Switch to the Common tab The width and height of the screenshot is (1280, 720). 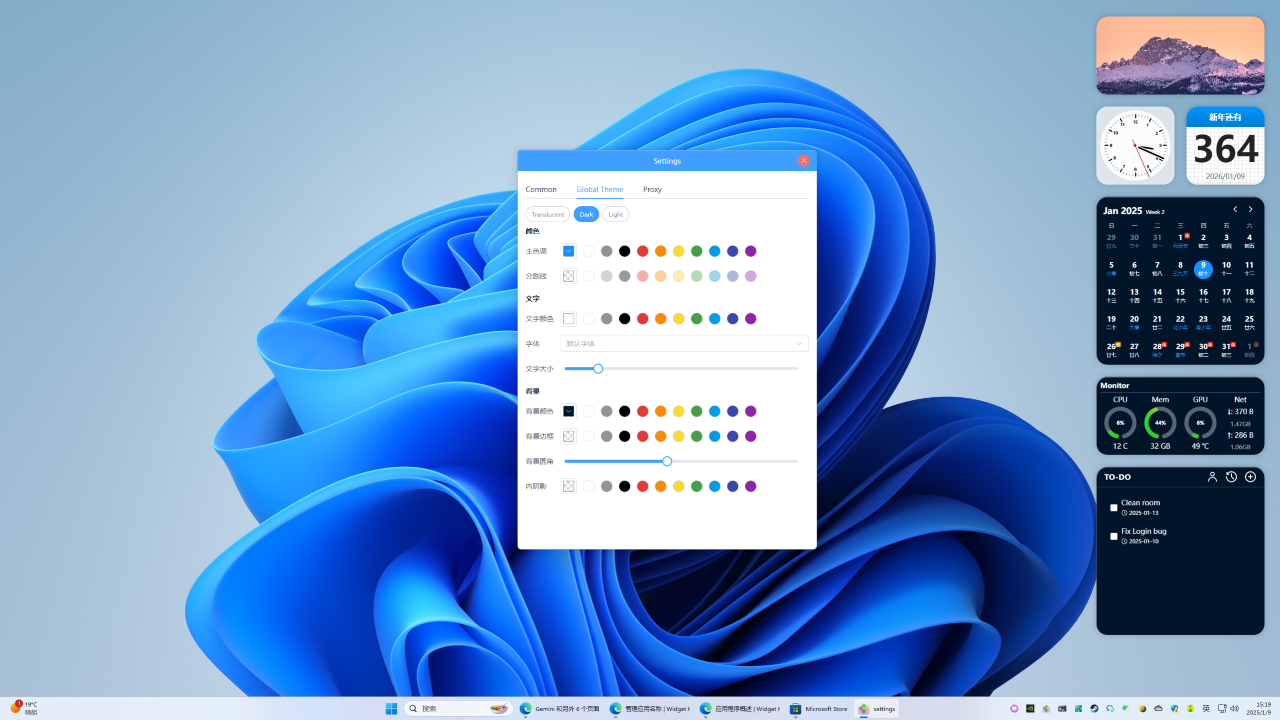coord(541,189)
